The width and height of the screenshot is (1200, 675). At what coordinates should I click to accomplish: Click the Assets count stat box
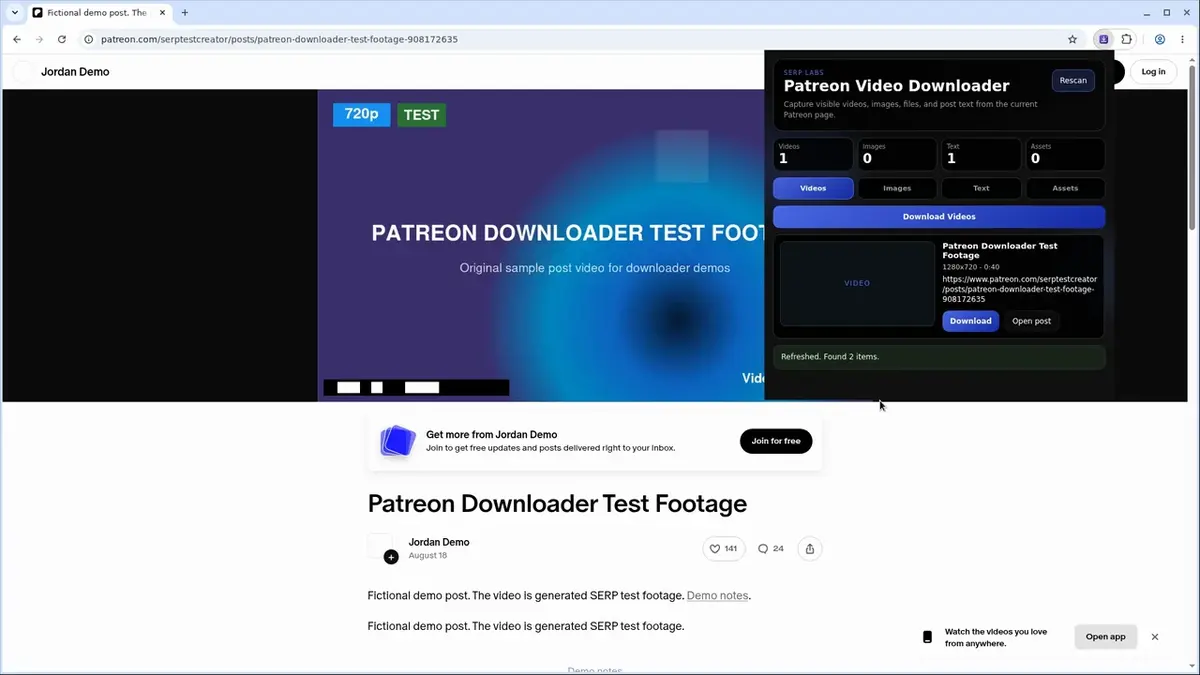[1065, 154]
